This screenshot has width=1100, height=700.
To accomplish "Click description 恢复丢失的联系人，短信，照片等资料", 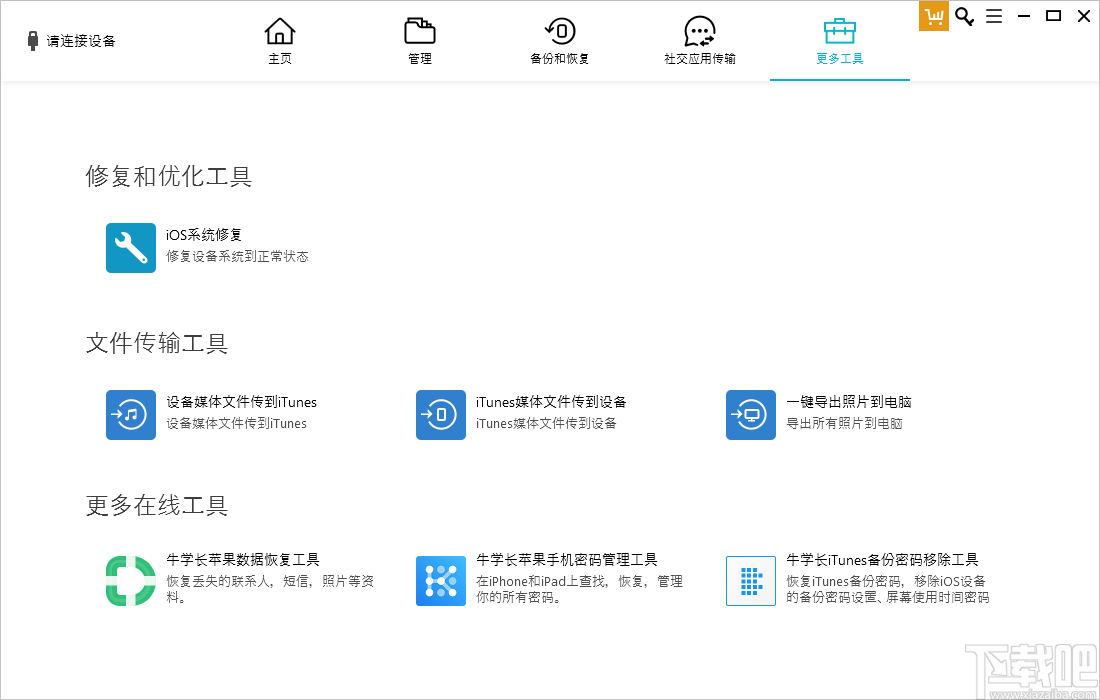I will [x=270, y=589].
